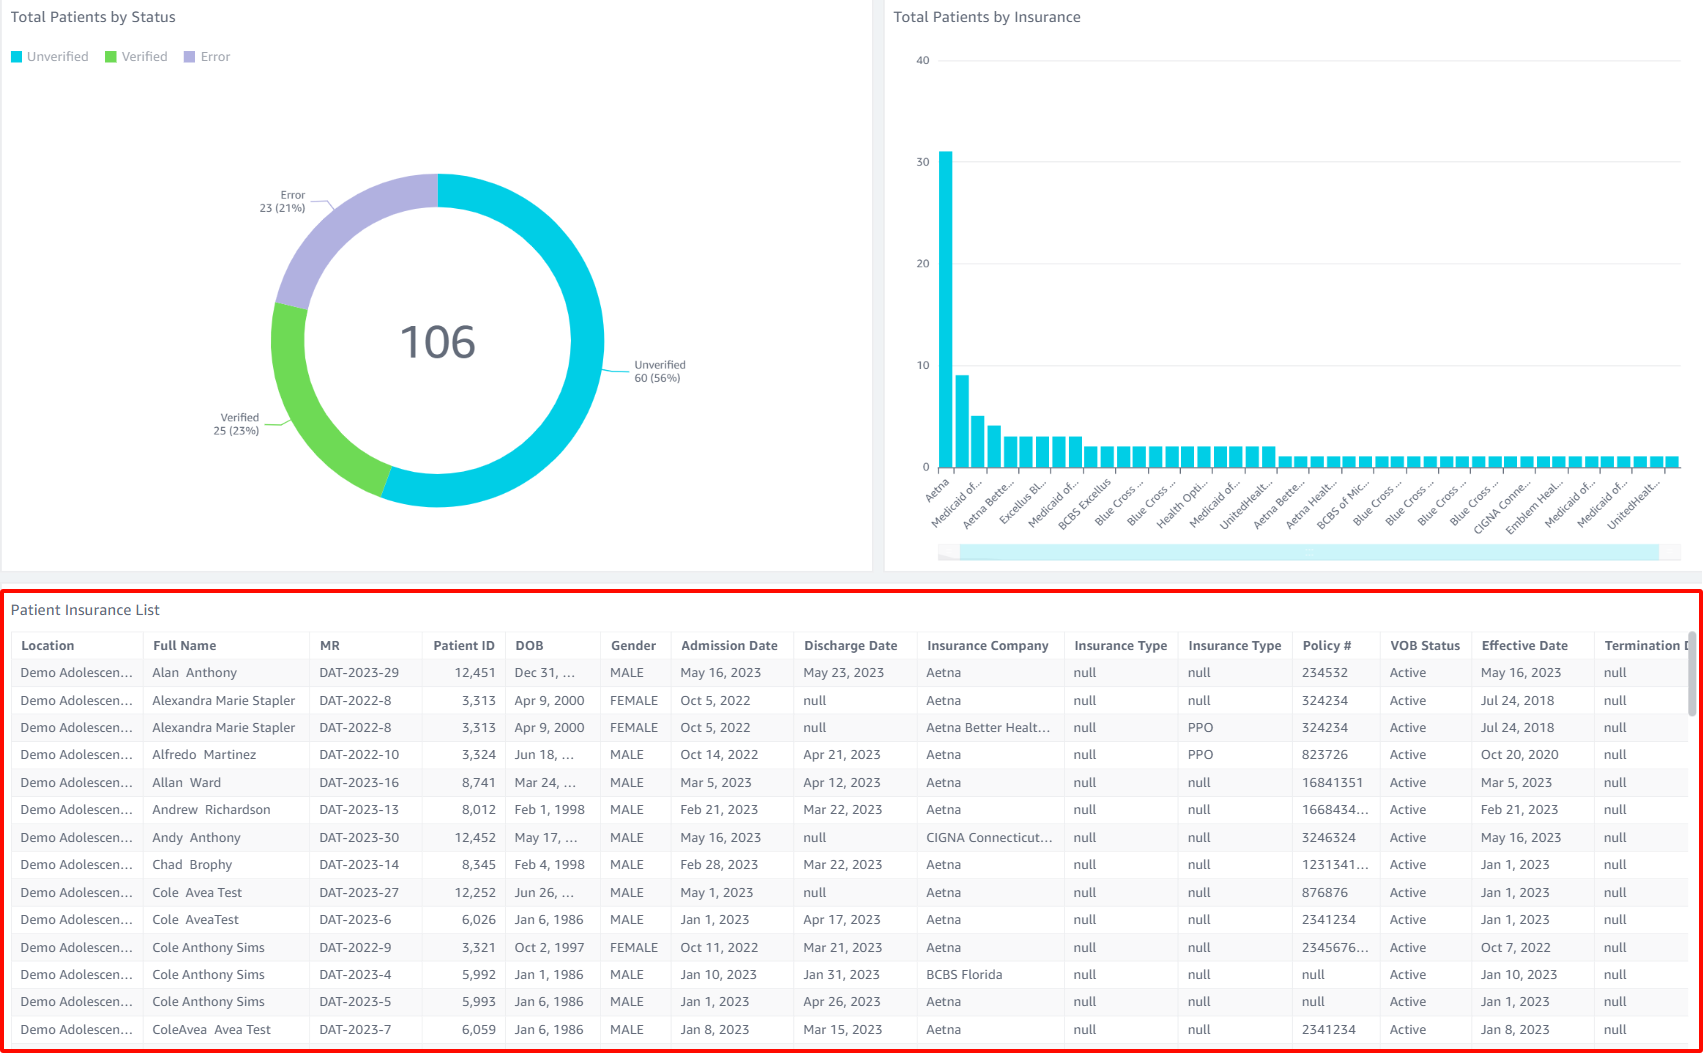Click the 106 total in donut center

(x=437, y=342)
